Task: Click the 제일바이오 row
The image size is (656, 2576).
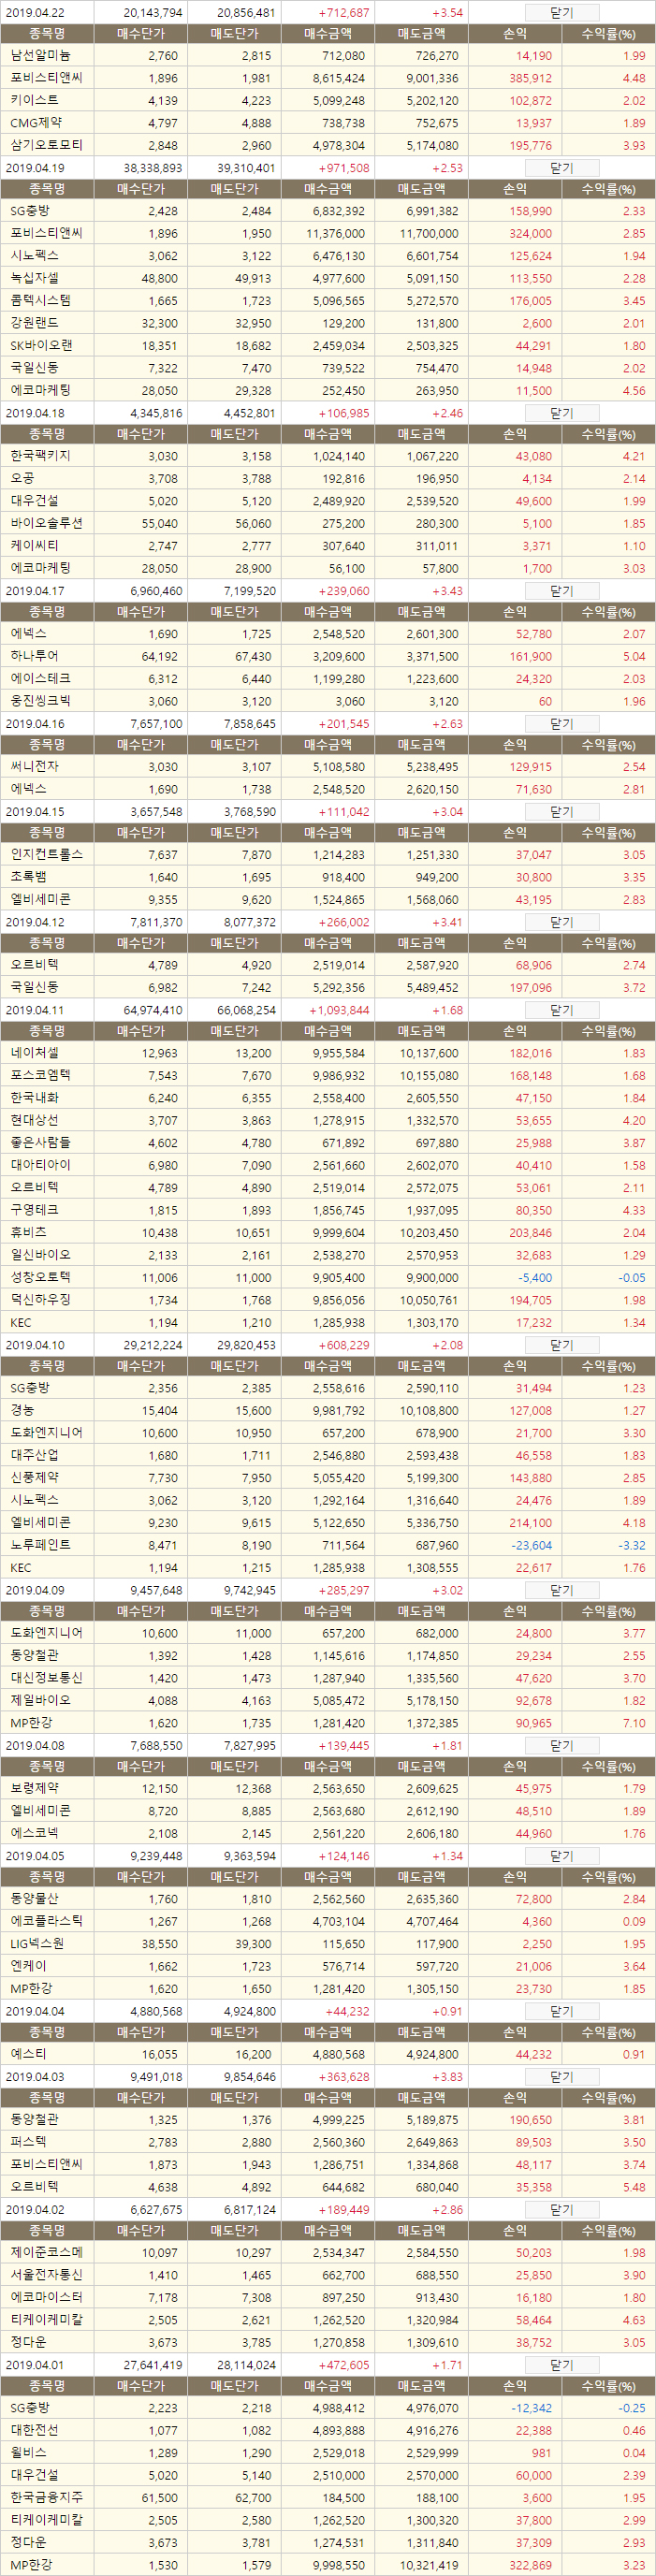Action: click(x=328, y=1700)
